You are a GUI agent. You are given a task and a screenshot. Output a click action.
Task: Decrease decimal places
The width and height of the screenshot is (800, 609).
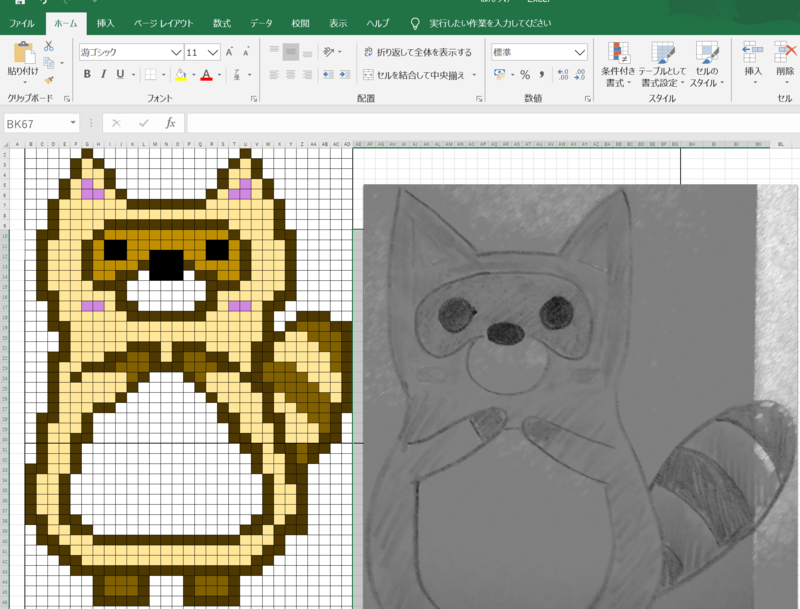(580, 74)
